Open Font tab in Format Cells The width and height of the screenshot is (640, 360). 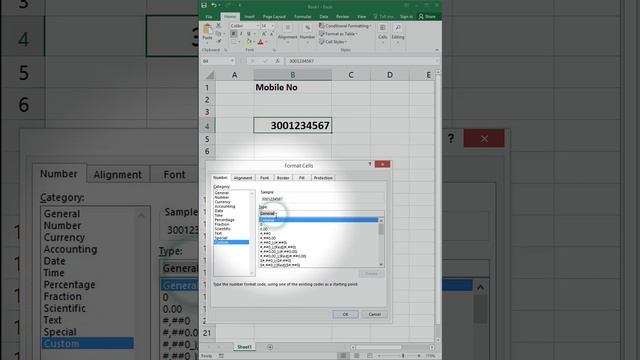point(264,178)
